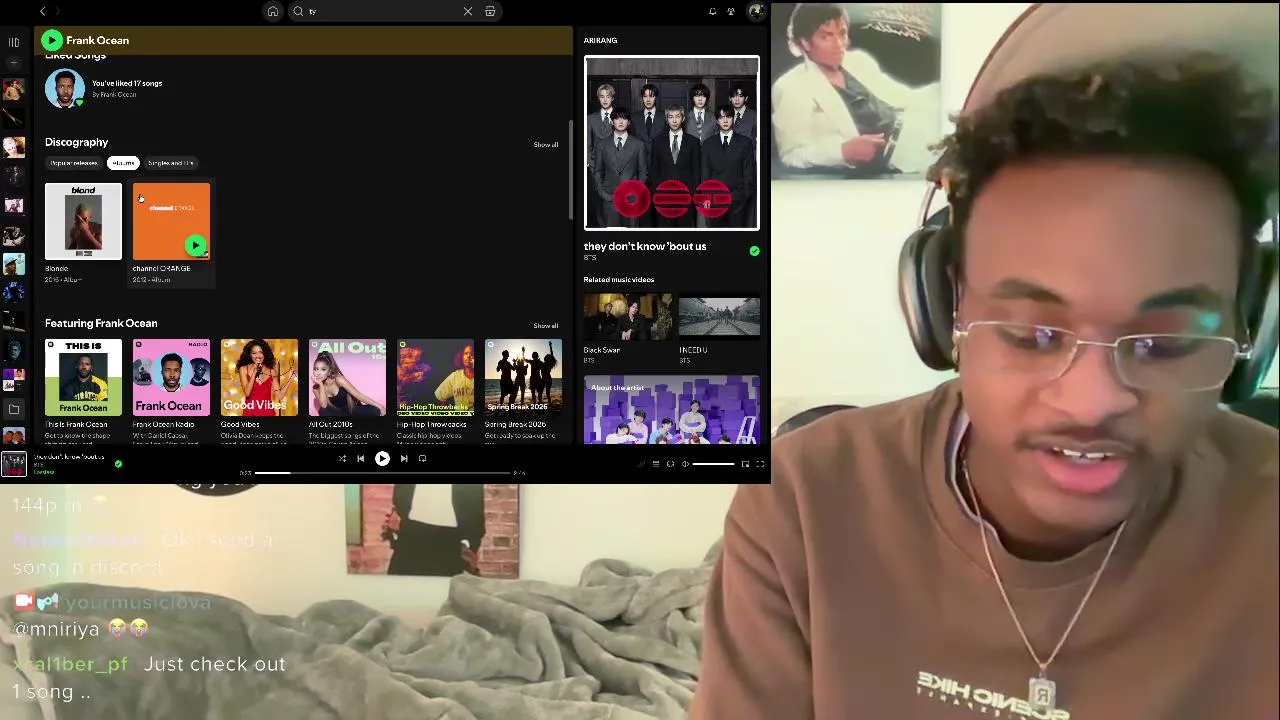This screenshot has width=1280, height=720.
Task: Show all Featuring Frank Ocean playlists
Action: pos(545,325)
